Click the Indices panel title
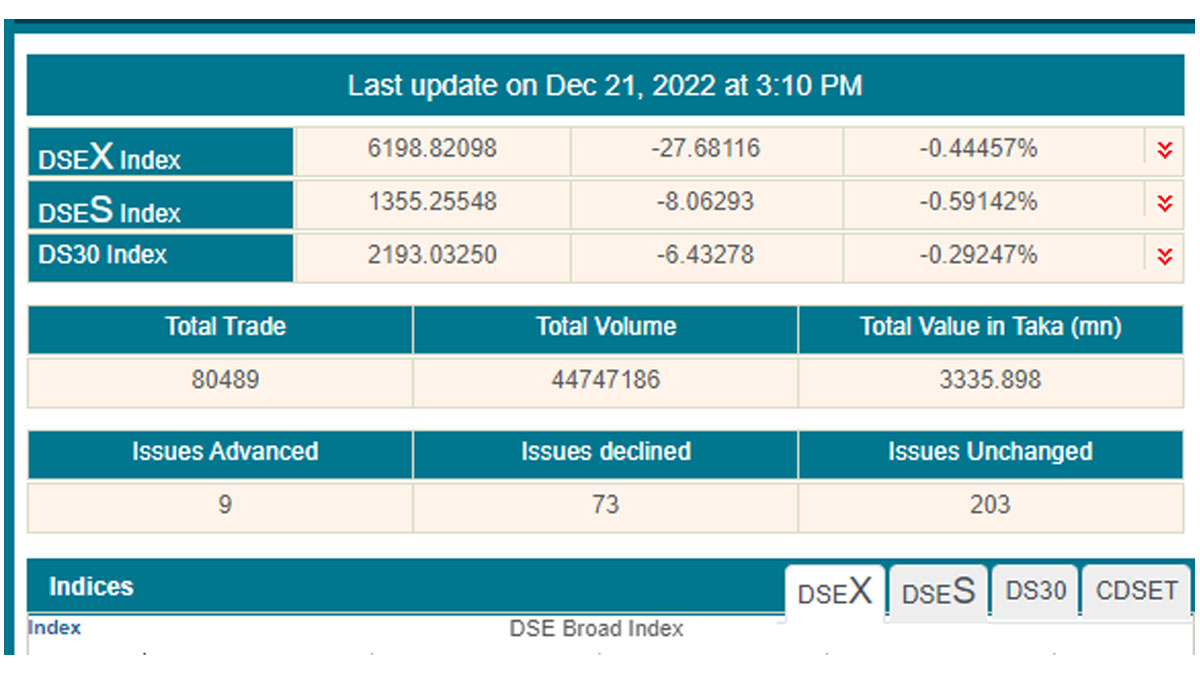Image resolution: width=1200 pixels, height=675 pixels. pyautogui.click(x=91, y=587)
